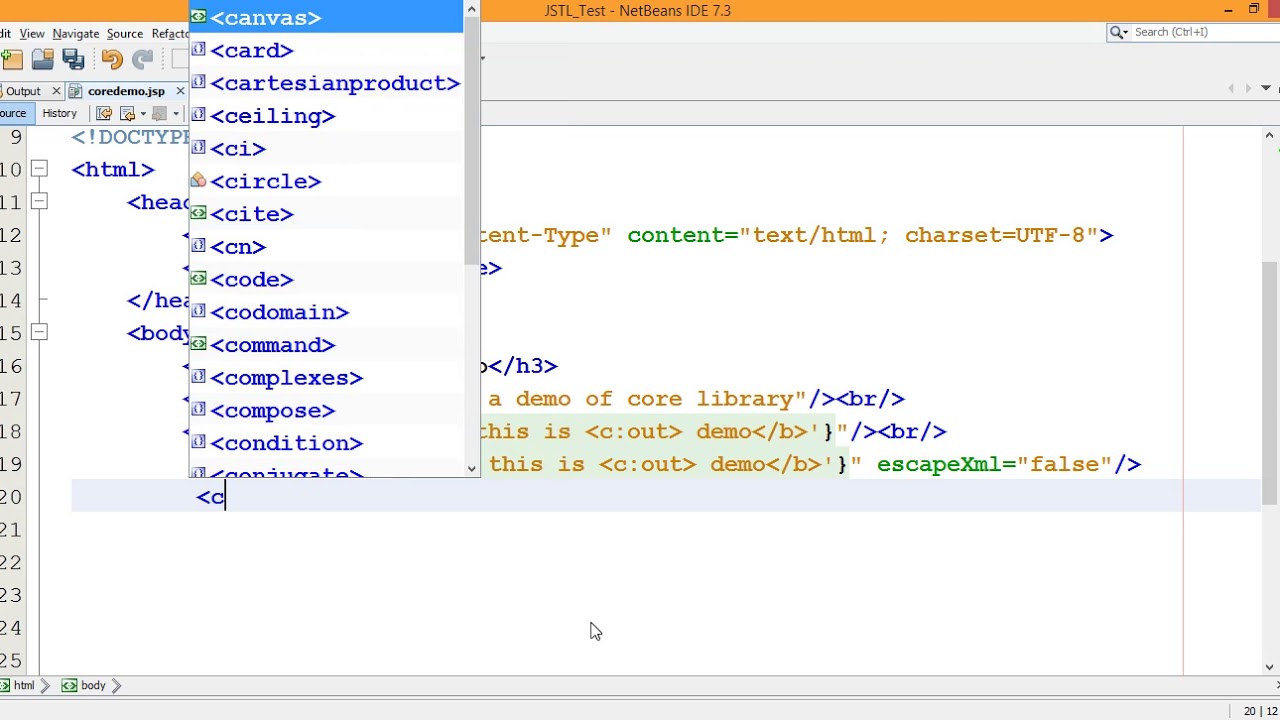This screenshot has width=1280, height=720.
Task: Select the <compose> completion item
Action: click(x=326, y=410)
